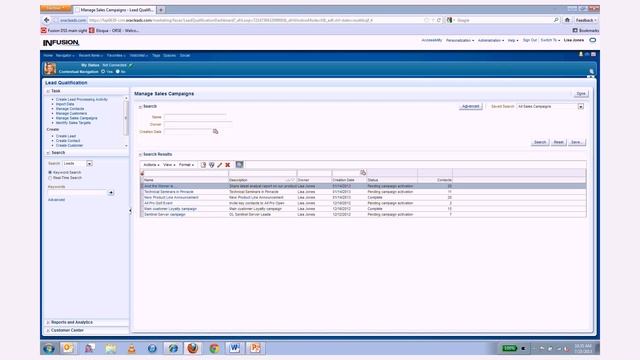
Task: Open the Creation Date calendar picker in Search
Action: (x=216, y=131)
